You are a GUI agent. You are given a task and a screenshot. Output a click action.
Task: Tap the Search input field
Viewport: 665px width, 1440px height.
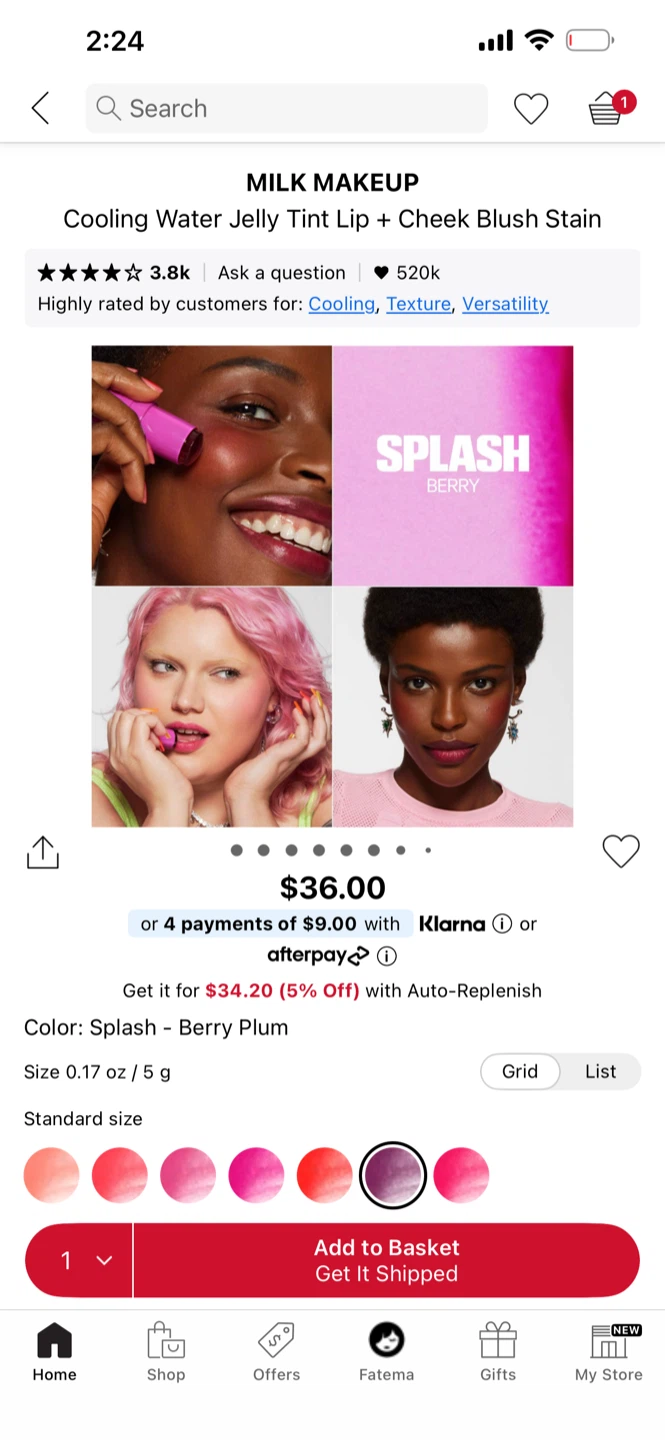click(287, 108)
